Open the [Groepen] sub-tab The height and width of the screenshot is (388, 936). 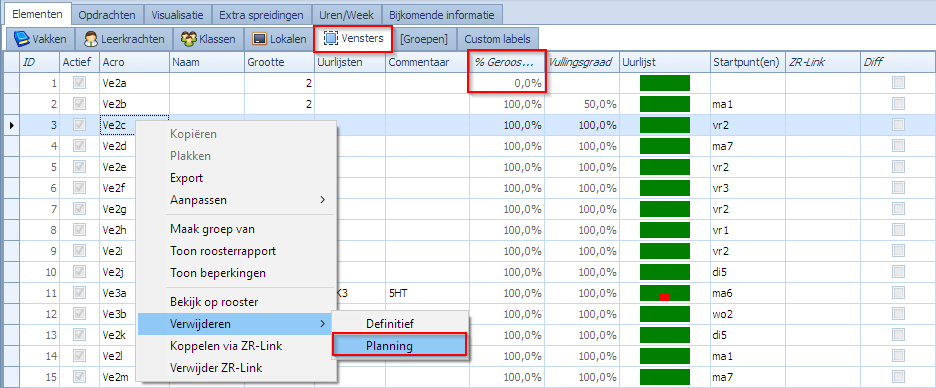click(x=424, y=39)
